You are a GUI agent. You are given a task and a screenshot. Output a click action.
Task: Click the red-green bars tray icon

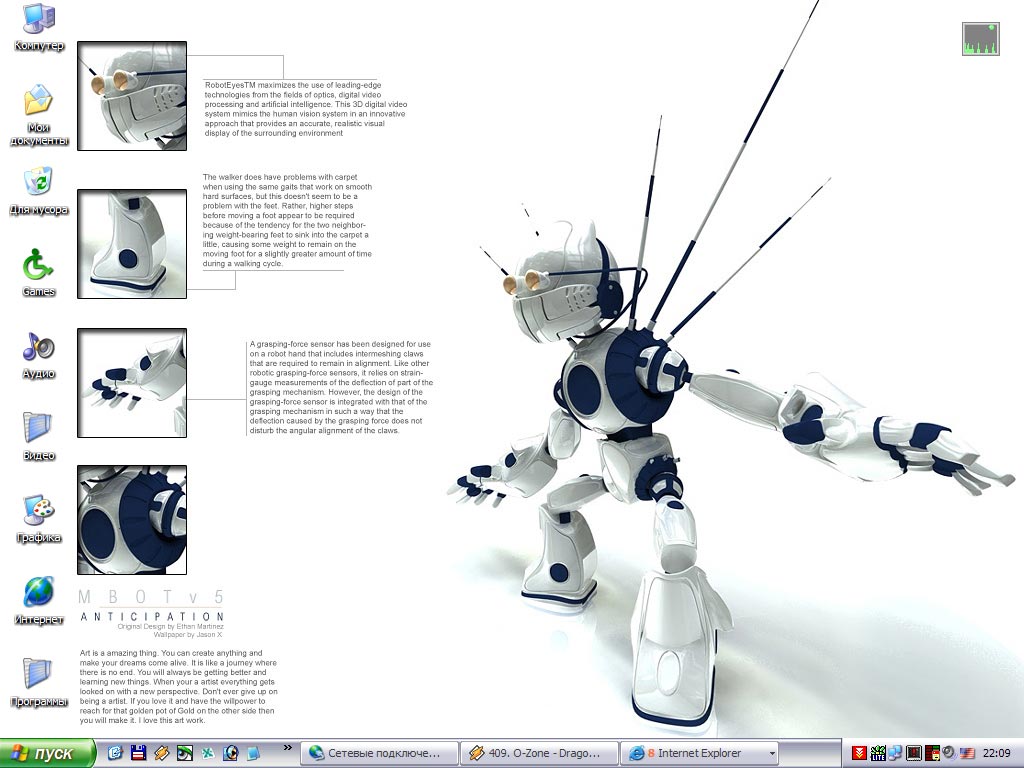coord(932,753)
